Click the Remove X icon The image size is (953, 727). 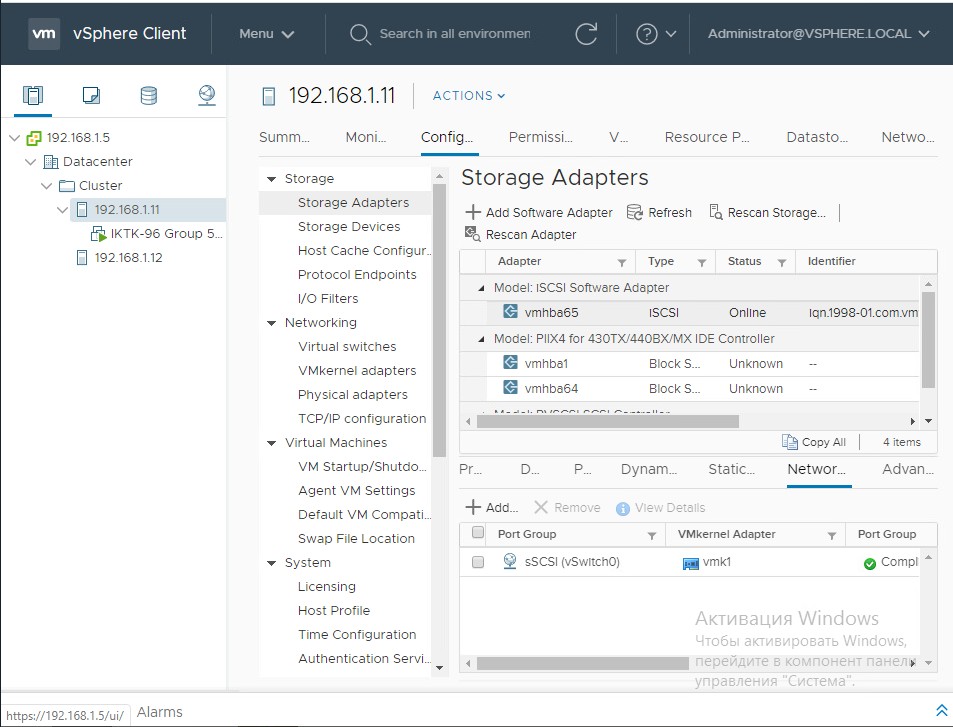[x=541, y=507]
